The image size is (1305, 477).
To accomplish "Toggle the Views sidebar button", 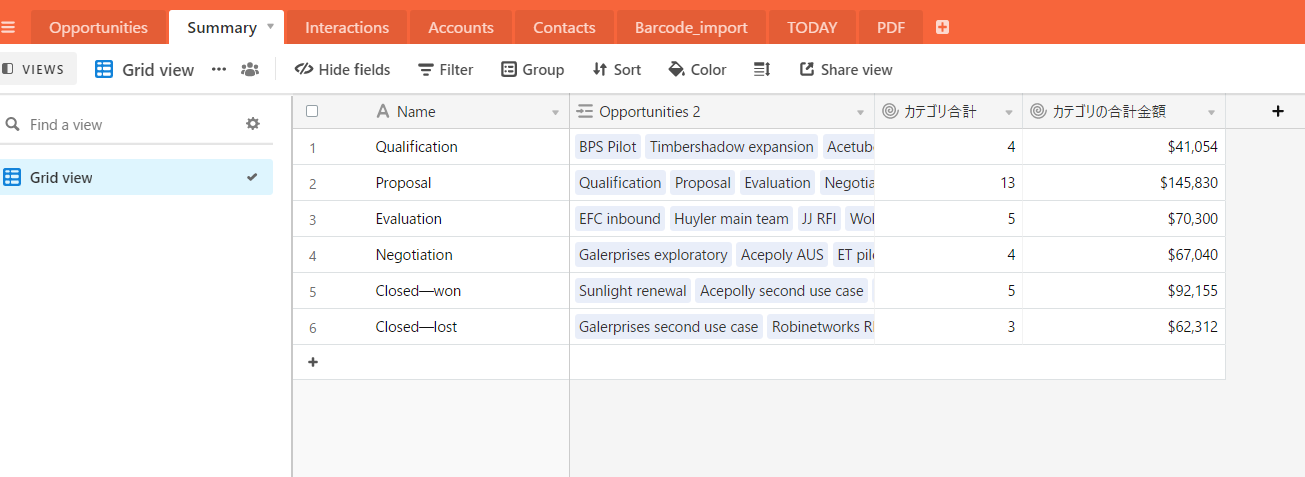I will [36, 69].
